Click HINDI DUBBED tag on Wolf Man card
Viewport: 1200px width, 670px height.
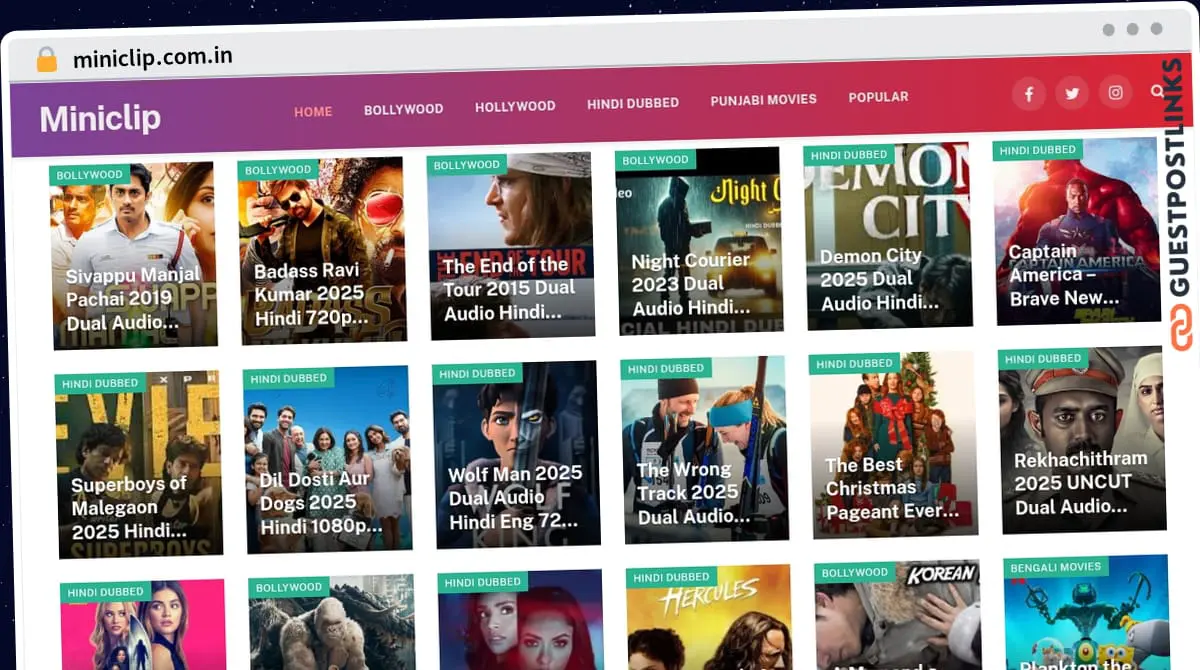(x=478, y=373)
